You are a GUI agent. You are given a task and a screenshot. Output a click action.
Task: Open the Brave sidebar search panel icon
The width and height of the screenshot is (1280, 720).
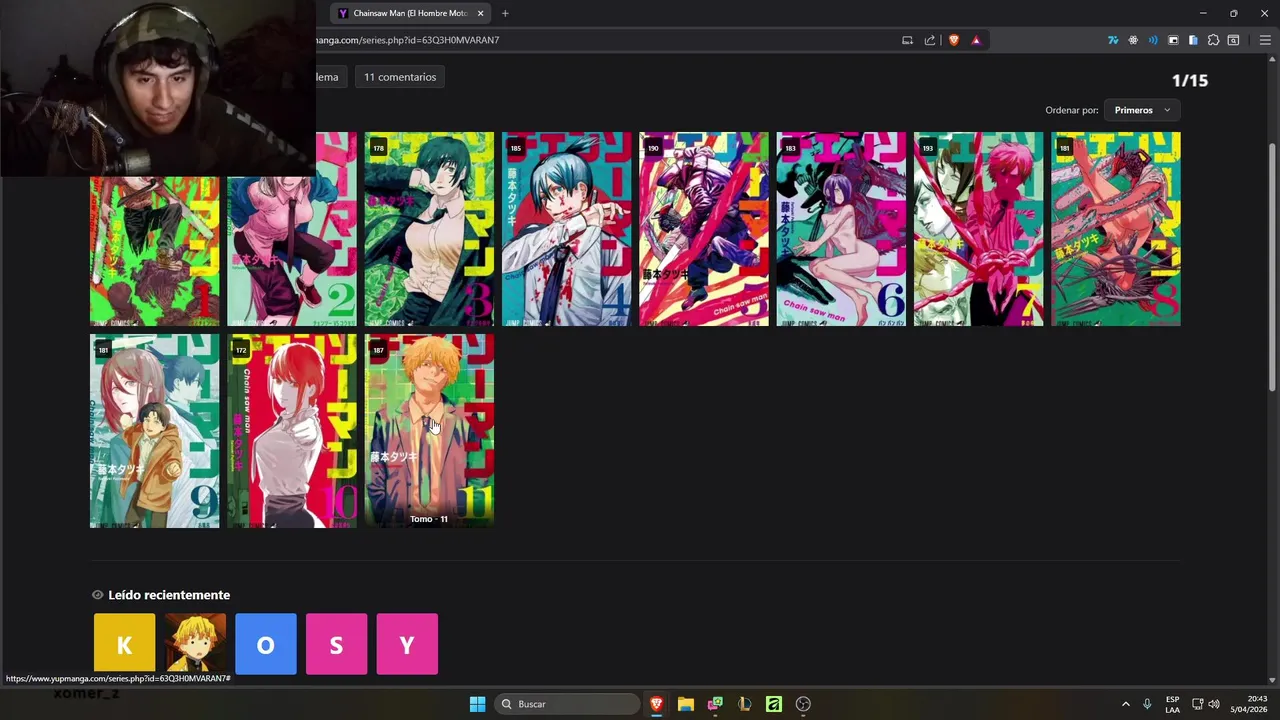click(1234, 40)
